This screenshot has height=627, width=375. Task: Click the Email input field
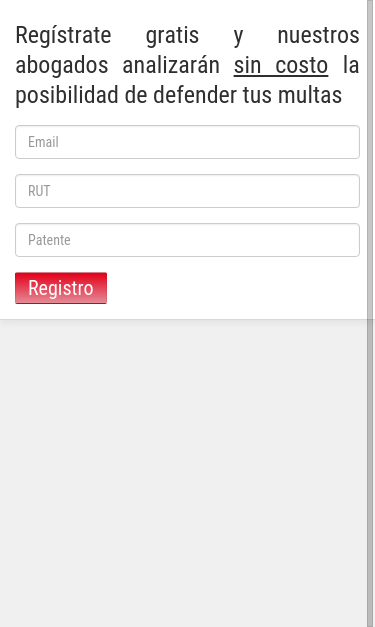(x=187, y=142)
